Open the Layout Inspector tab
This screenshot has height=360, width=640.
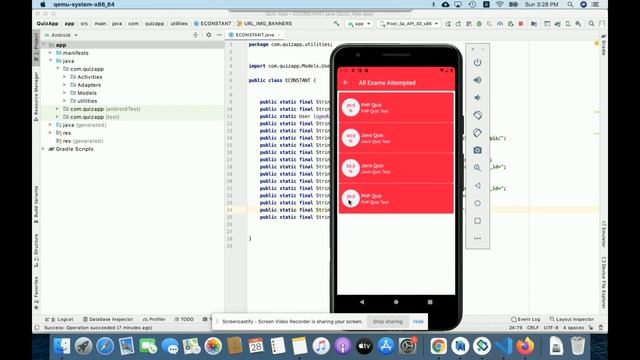pyautogui.click(x=571, y=319)
